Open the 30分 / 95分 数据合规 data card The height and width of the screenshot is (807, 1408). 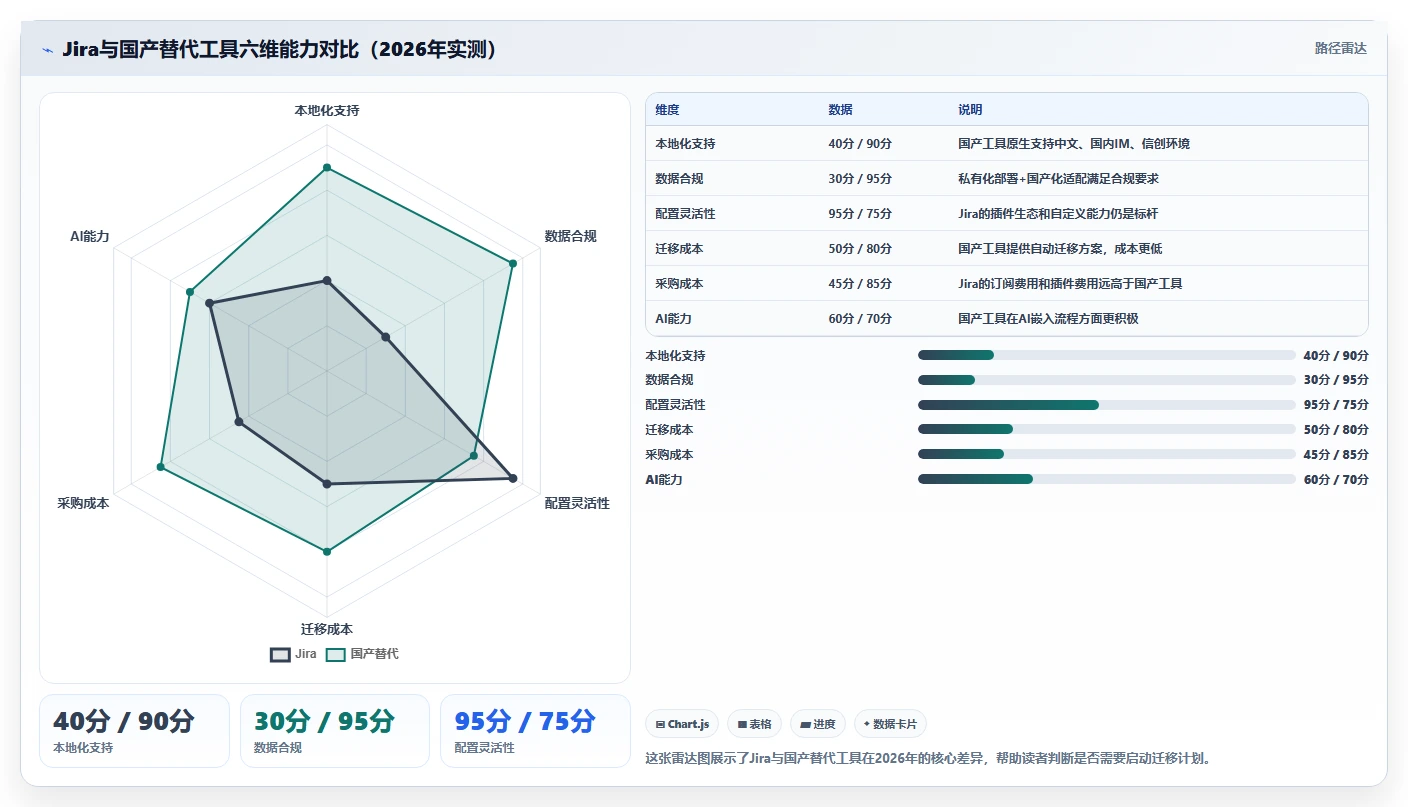335,731
